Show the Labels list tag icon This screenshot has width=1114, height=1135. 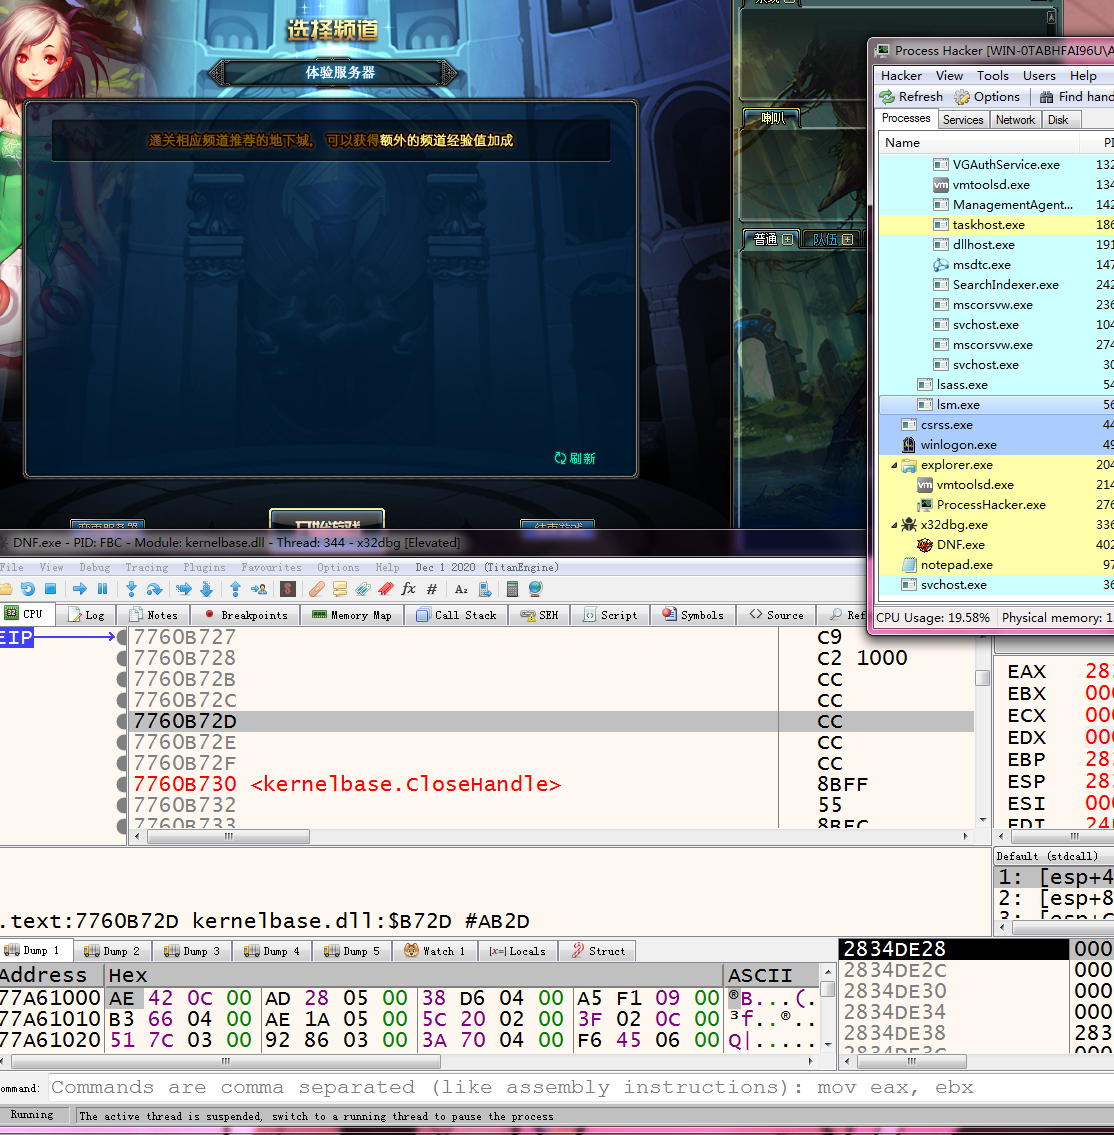[363, 589]
